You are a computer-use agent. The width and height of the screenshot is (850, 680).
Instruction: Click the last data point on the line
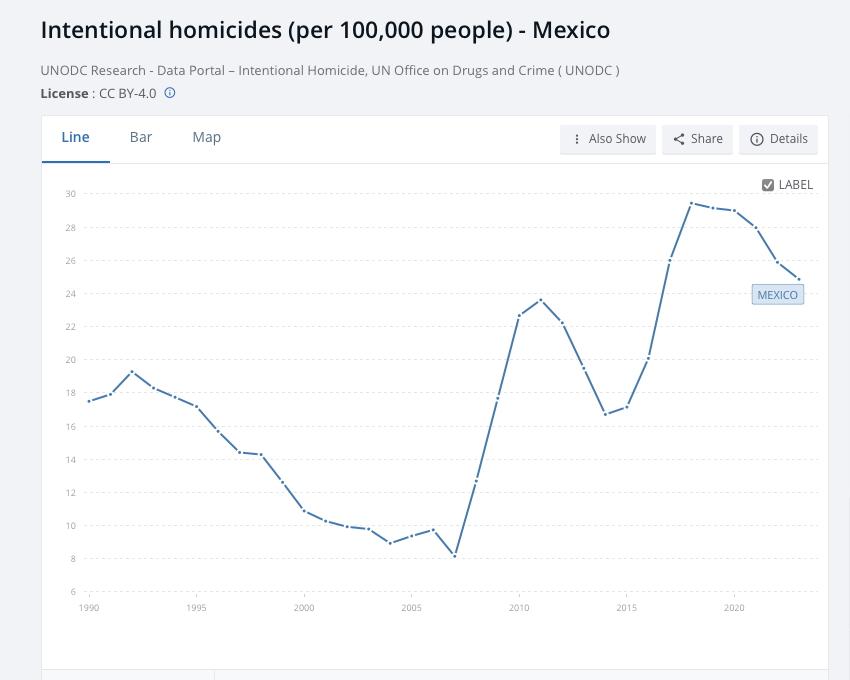[x=799, y=279]
